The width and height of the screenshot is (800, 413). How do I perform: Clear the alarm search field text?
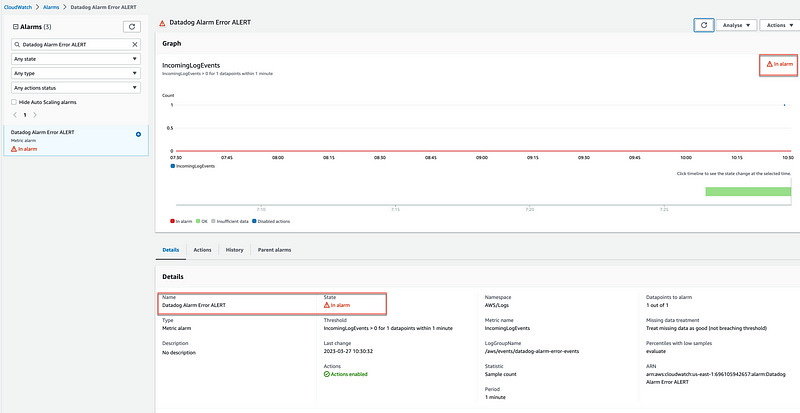click(x=135, y=44)
